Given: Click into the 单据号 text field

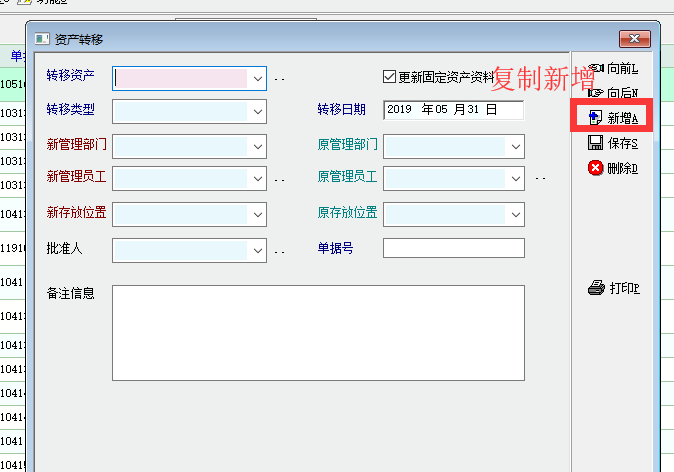Looking at the screenshot, I should tap(453, 248).
